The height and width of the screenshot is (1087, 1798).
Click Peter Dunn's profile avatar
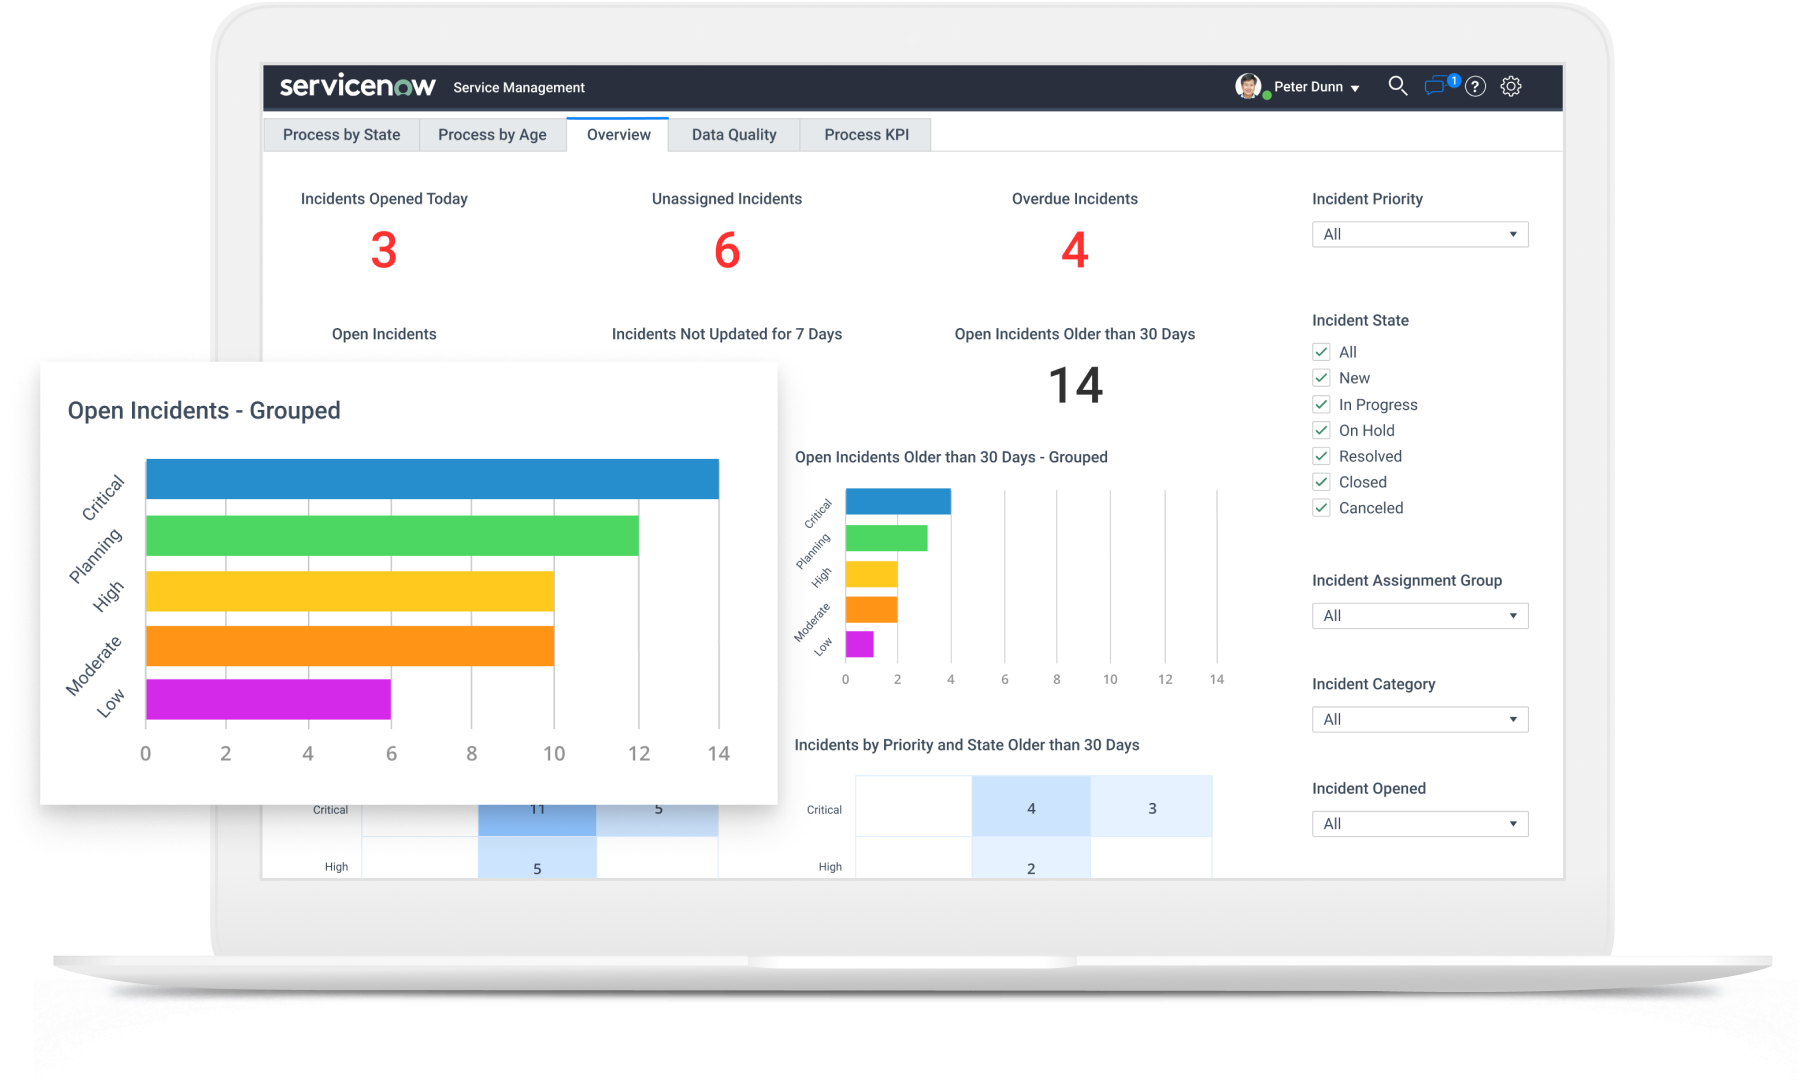1248,86
